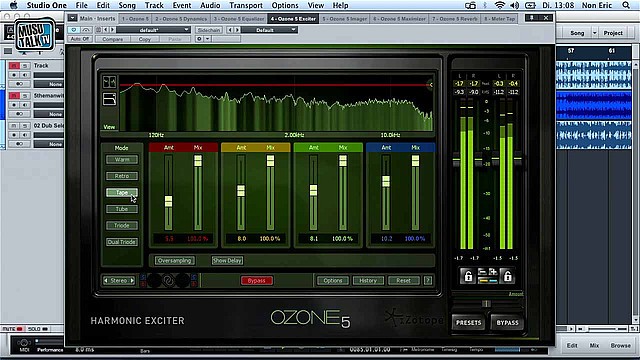Click the History button

tap(368, 280)
